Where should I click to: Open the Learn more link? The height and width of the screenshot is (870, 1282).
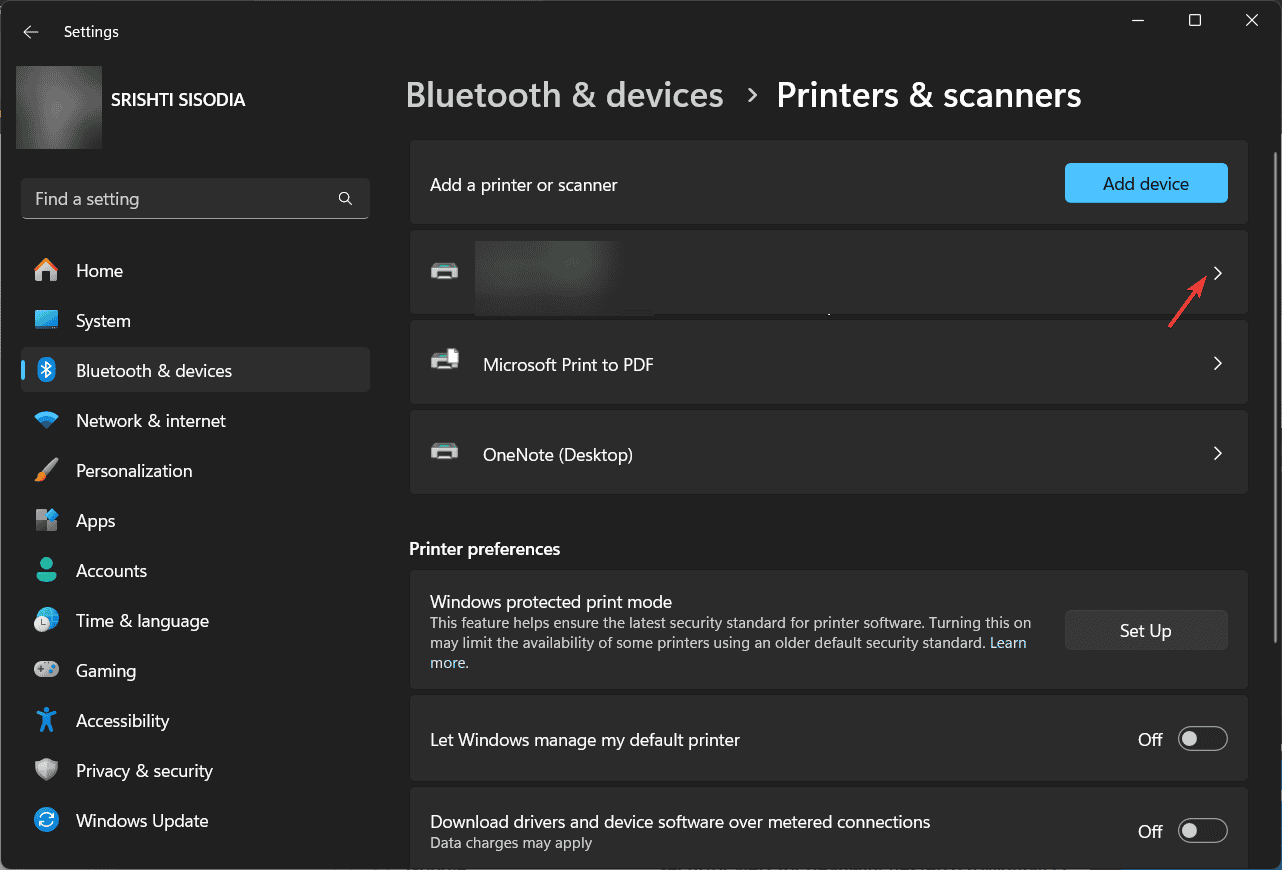(1008, 643)
